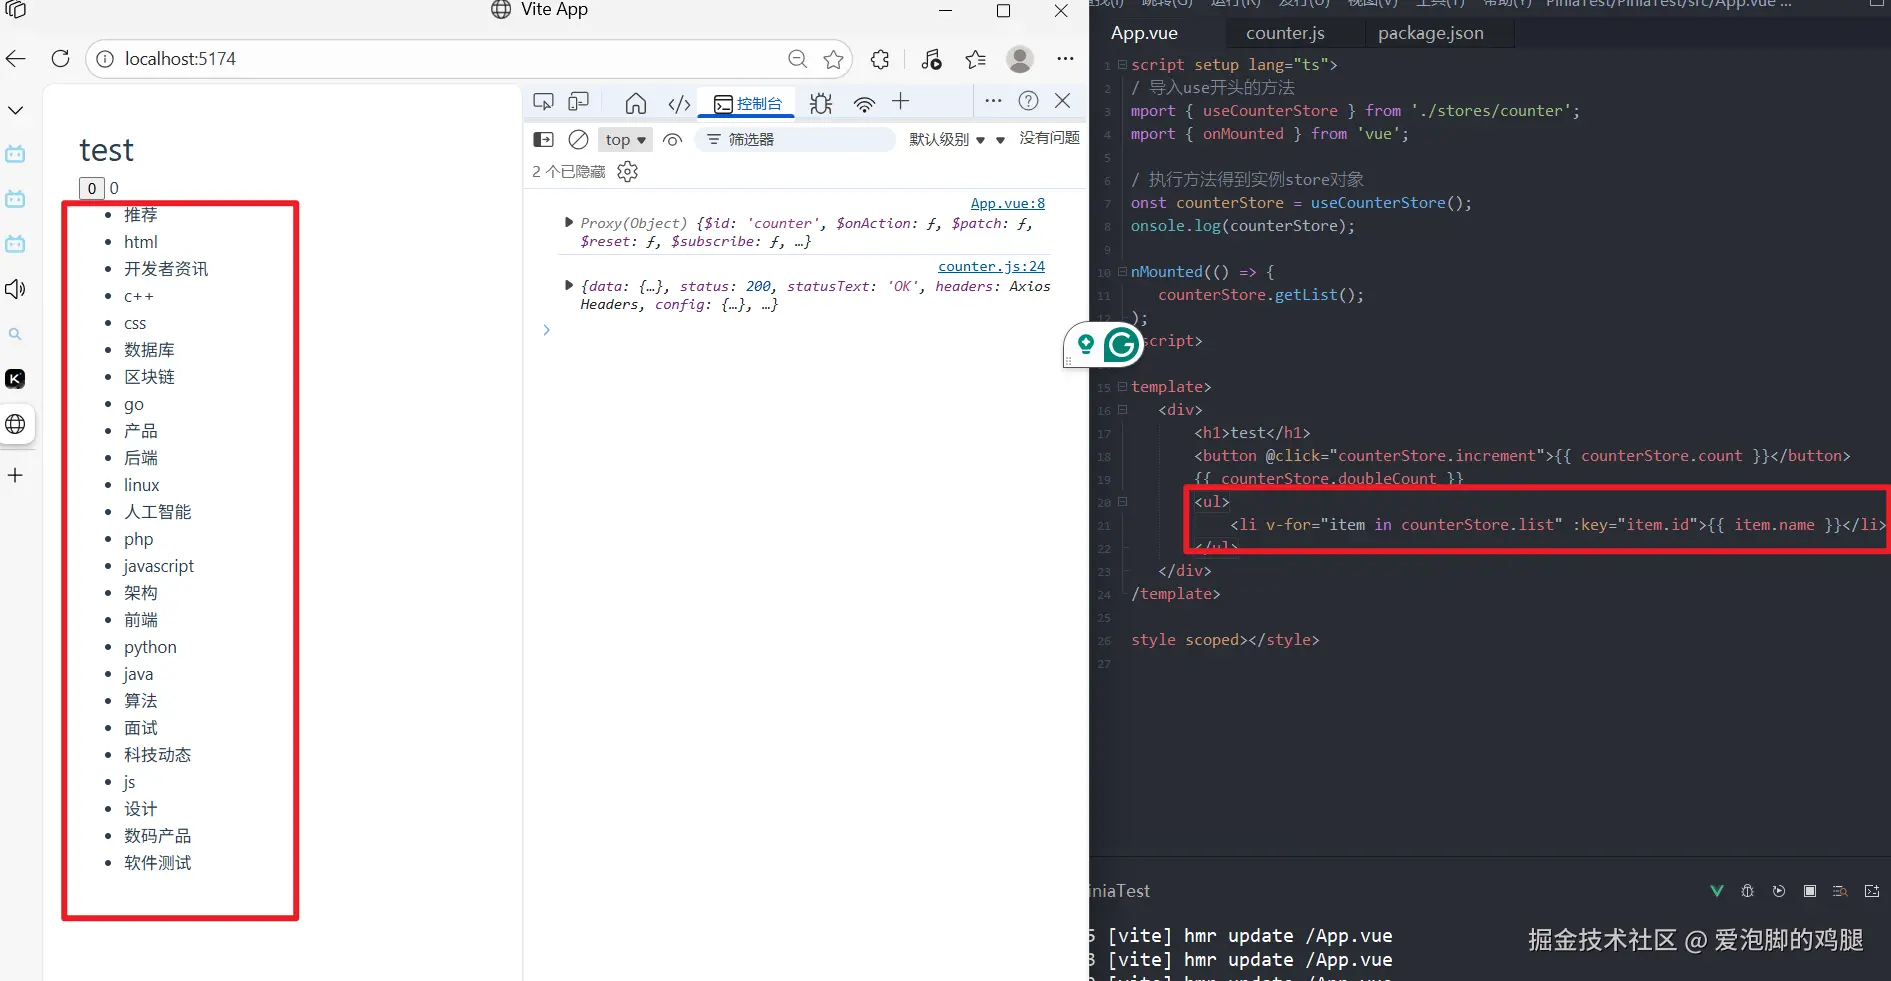Open DevTools customize menu
Image resolution: width=1891 pixels, height=981 pixels.
click(x=993, y=101)
